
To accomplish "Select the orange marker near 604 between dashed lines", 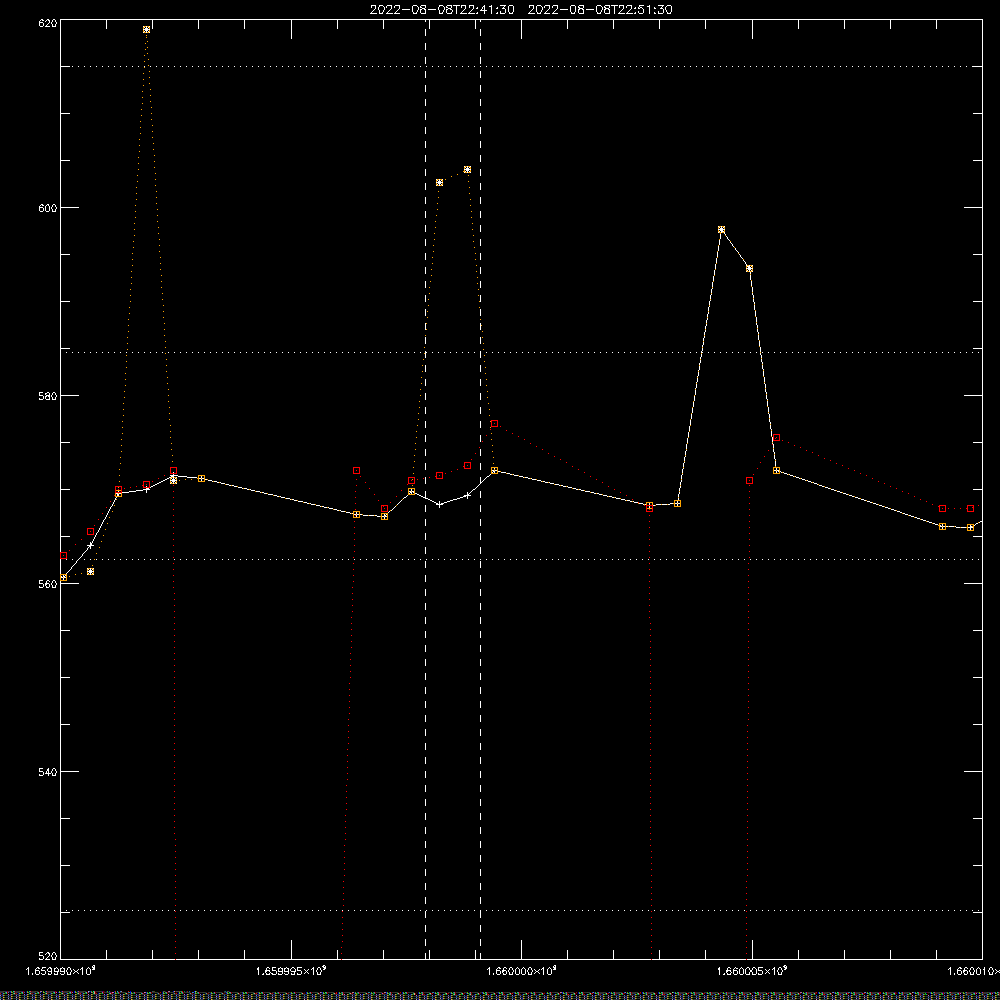I will coord(467,170).
